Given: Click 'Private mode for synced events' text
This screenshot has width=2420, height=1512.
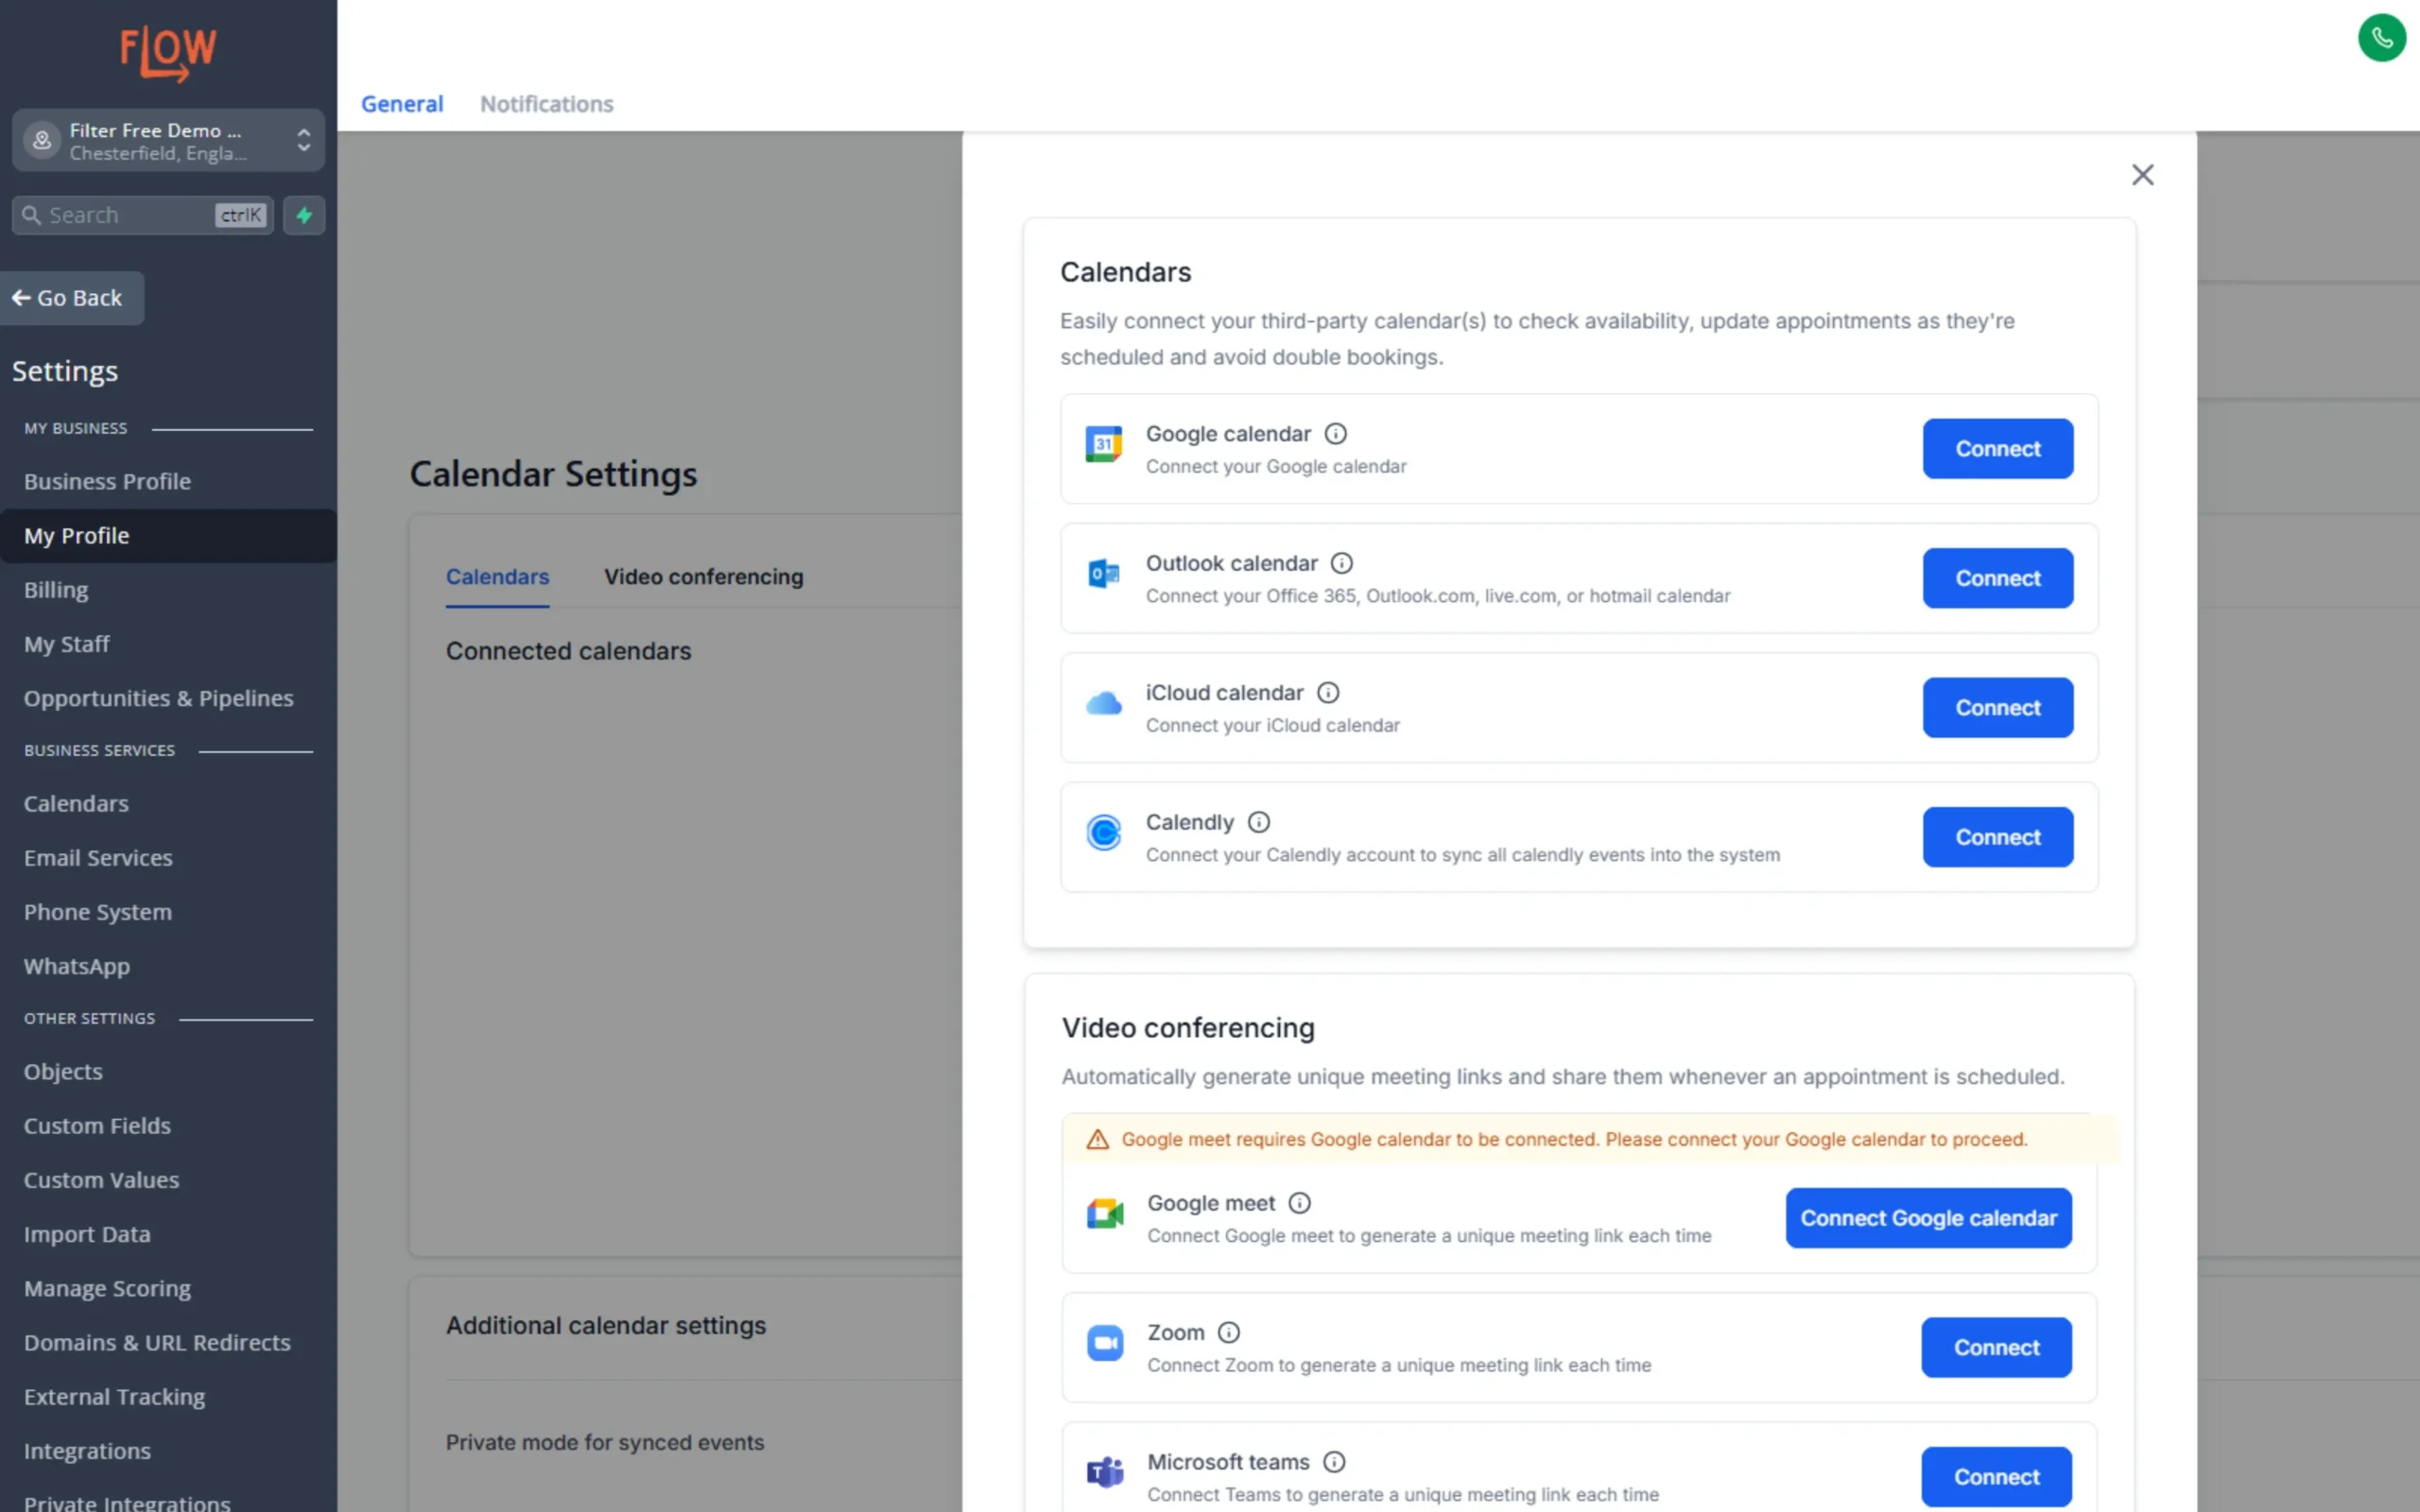Looking at the screenshot, I should pyautogui.click(x=605, y=1442).
